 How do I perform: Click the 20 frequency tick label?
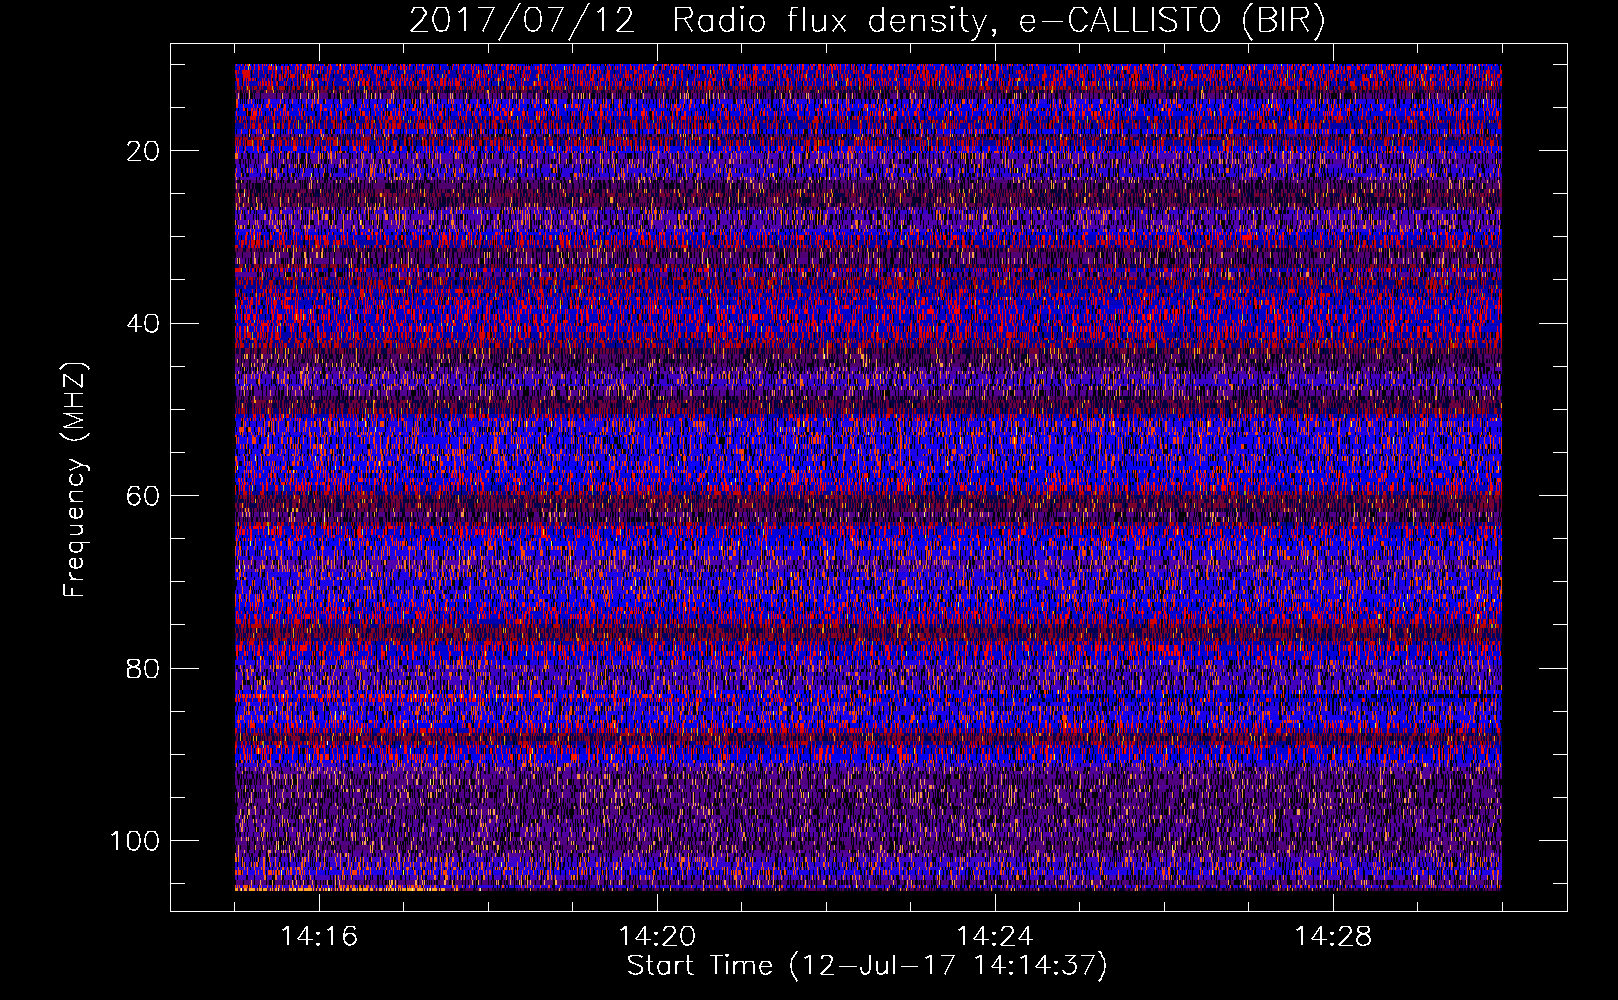pyautogui.click(x=144, y=151)
